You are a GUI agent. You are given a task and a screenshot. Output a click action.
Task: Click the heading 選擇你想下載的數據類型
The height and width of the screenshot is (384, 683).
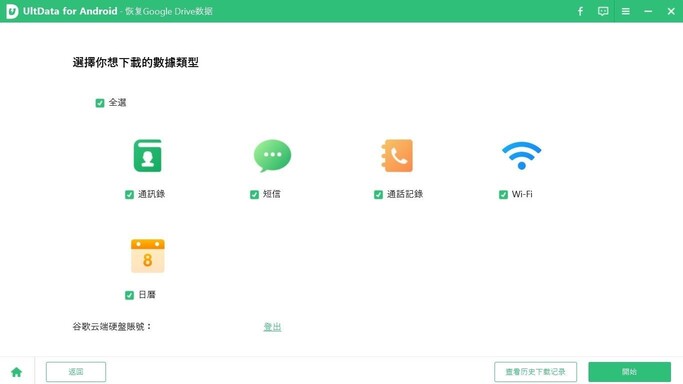pyautogui.click(x=135, y=63)
